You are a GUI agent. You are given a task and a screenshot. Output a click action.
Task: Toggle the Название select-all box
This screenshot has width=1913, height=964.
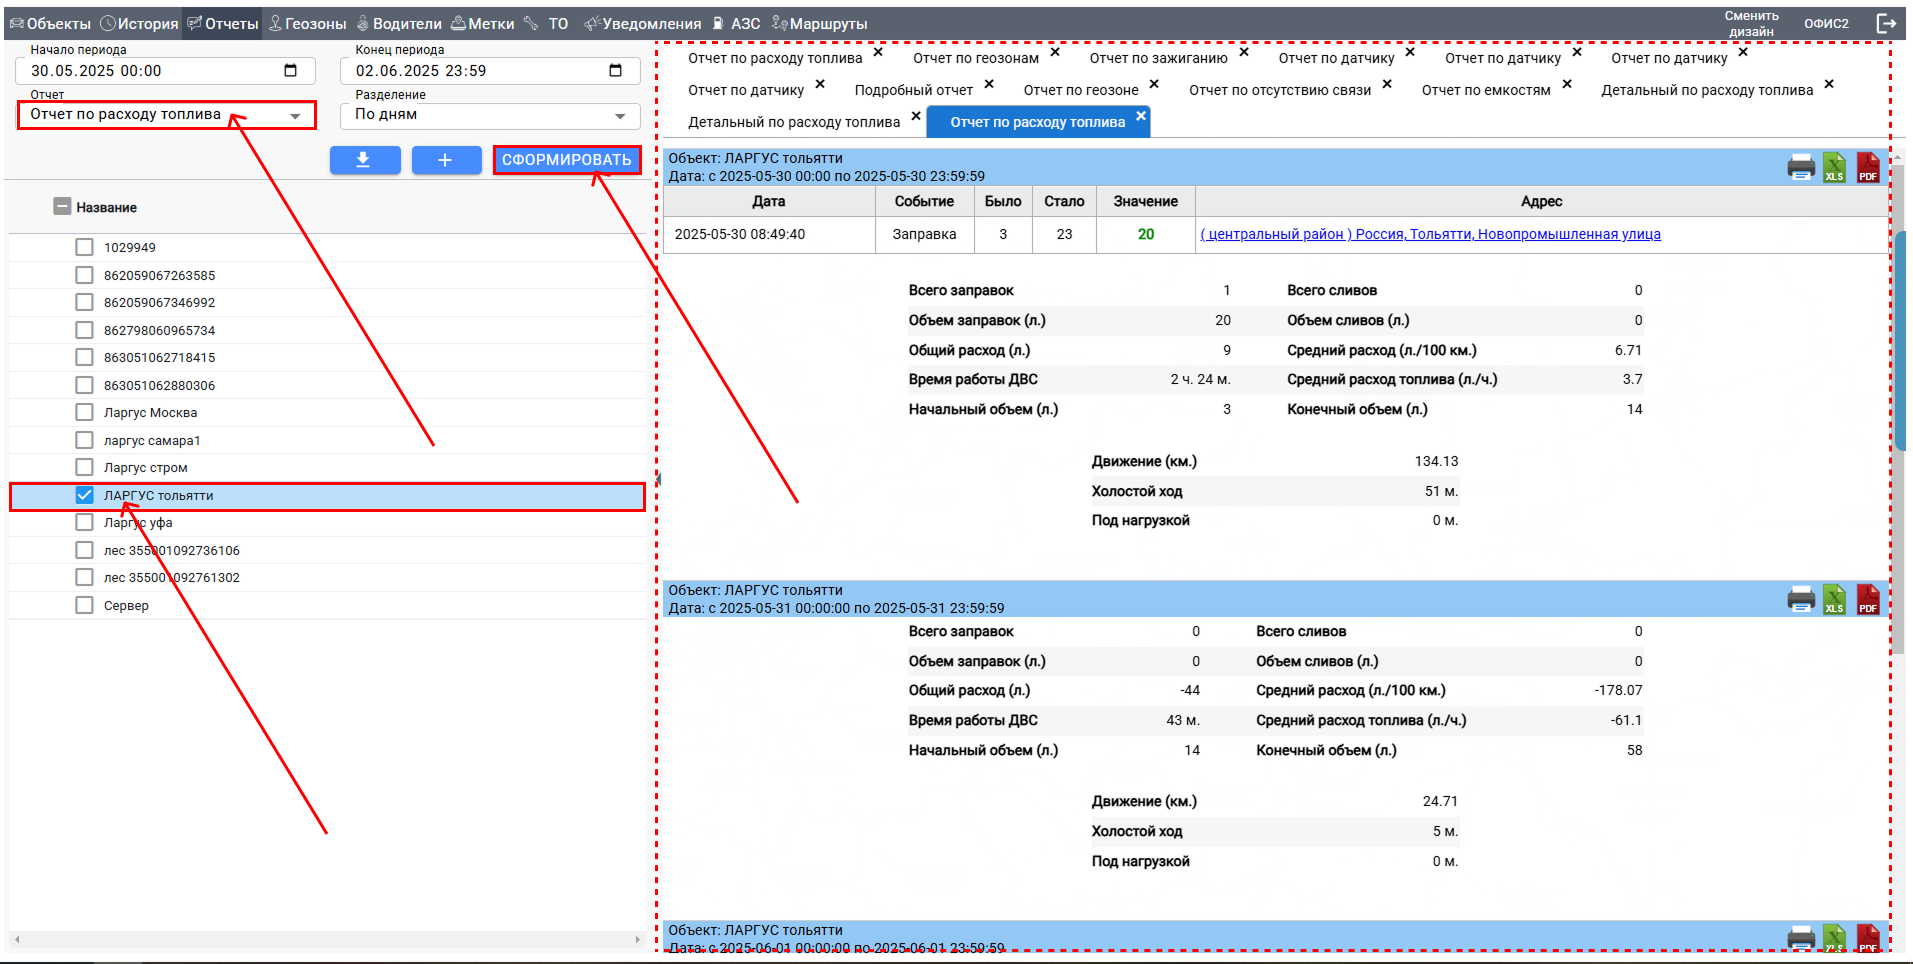[62, 207]
